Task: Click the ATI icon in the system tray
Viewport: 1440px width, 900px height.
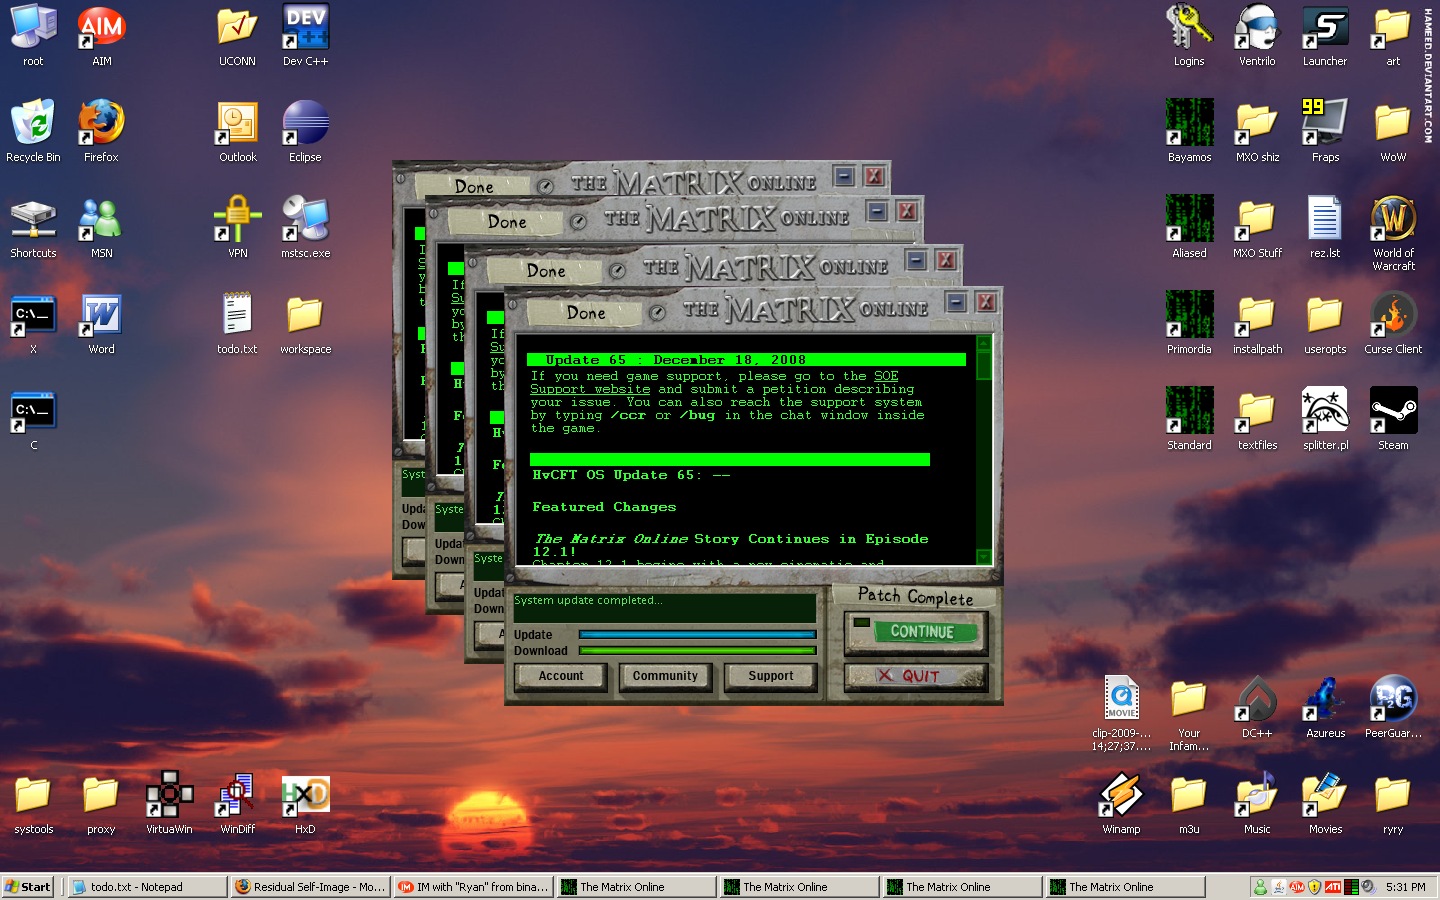Action: pos(1333,887)
